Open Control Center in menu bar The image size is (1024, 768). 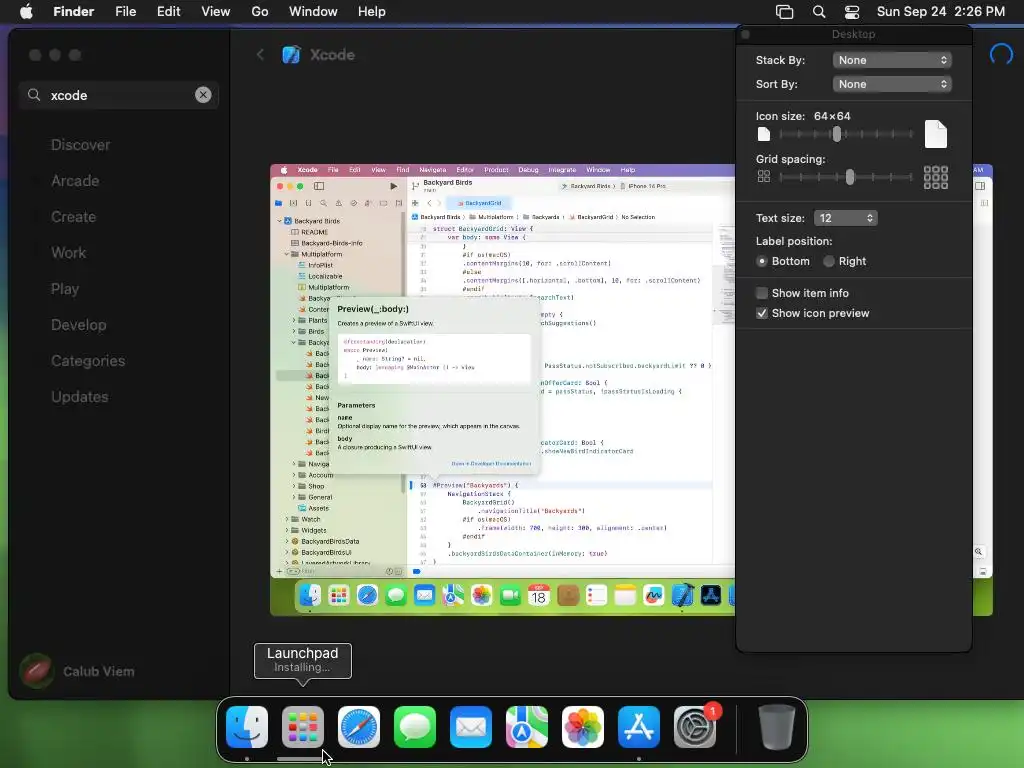[852, 12]
